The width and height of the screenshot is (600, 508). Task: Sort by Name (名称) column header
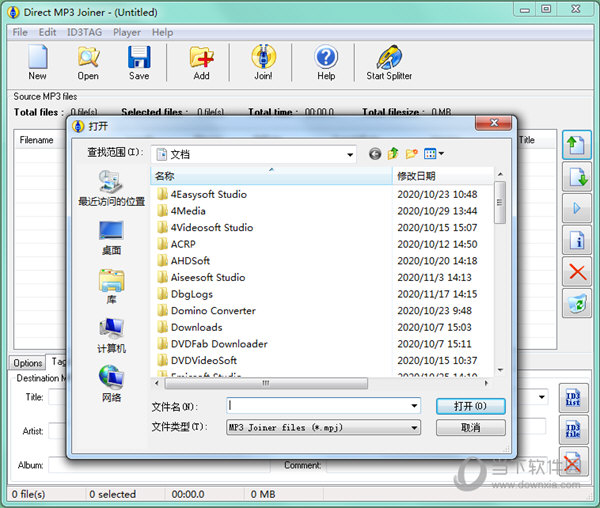272,176
